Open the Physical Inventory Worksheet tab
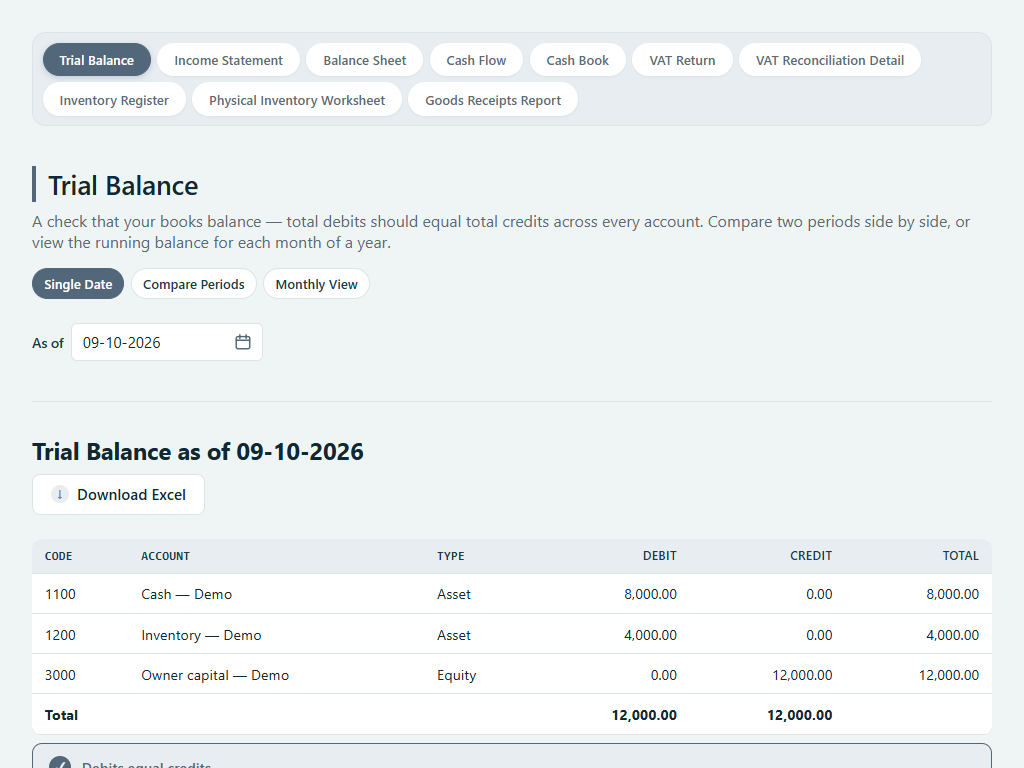The image size is (1024, 768). pos(297,100)
